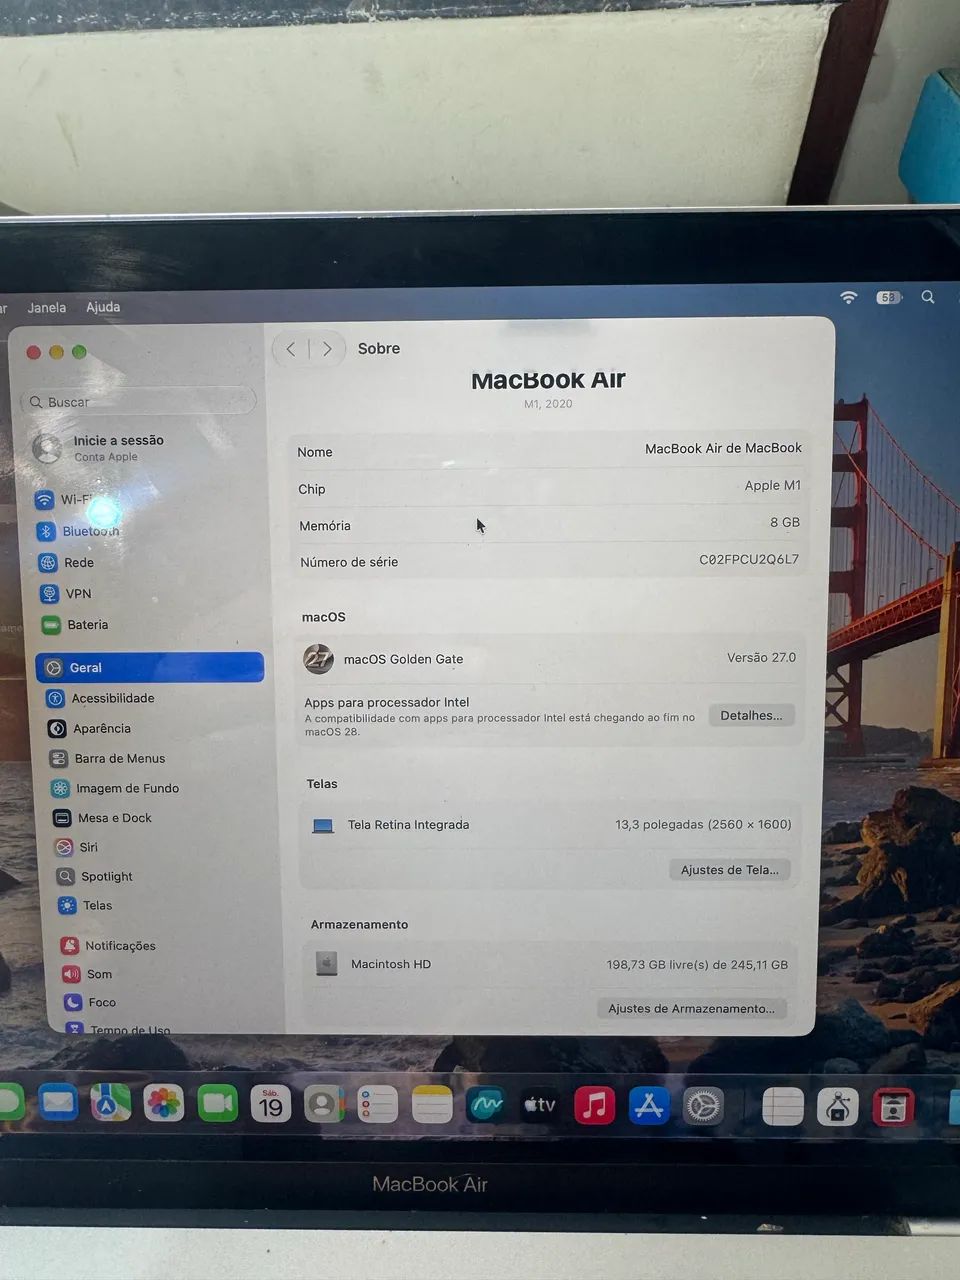The width and height of the screenshot is (960, 1280).
Task: Launch Freeform from the Dock
Action: point(486,1105)
